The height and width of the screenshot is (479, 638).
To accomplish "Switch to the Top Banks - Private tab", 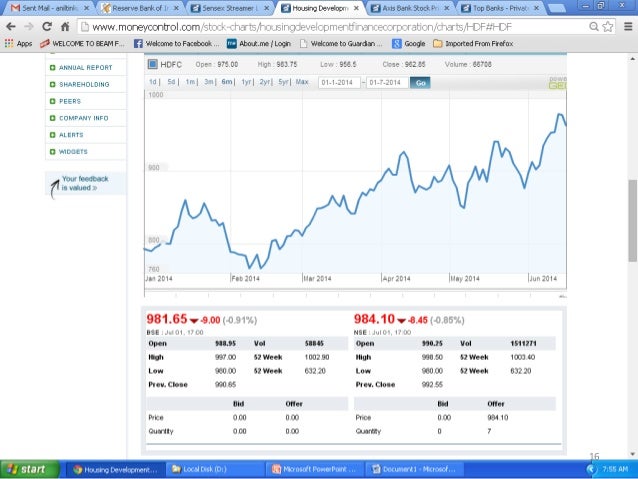I will point(501,8).
